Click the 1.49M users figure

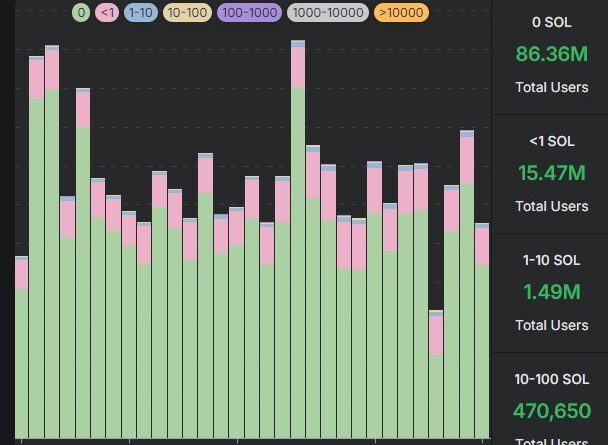551,292
